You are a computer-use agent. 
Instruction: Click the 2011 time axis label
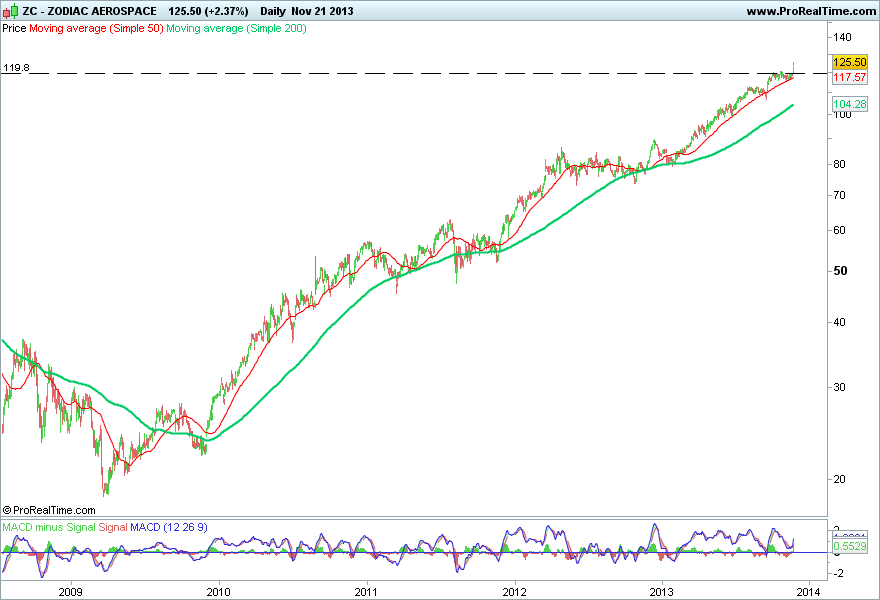[x=366, y=592]
